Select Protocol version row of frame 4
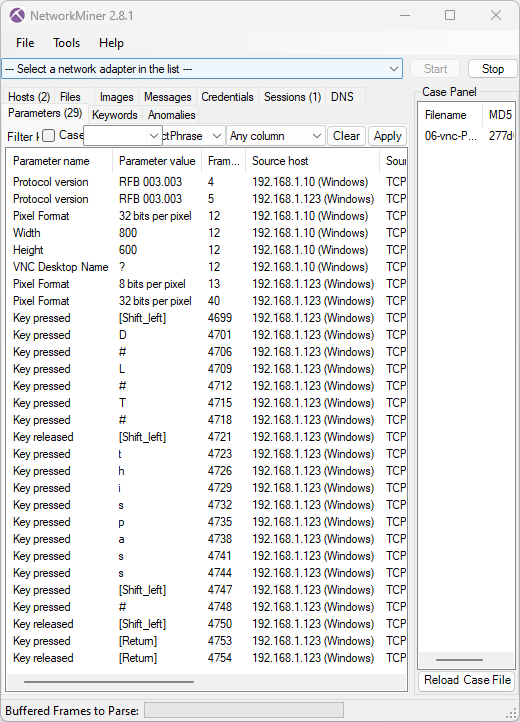The height and width of the screenshot is (722, 520). click(207, 182)
